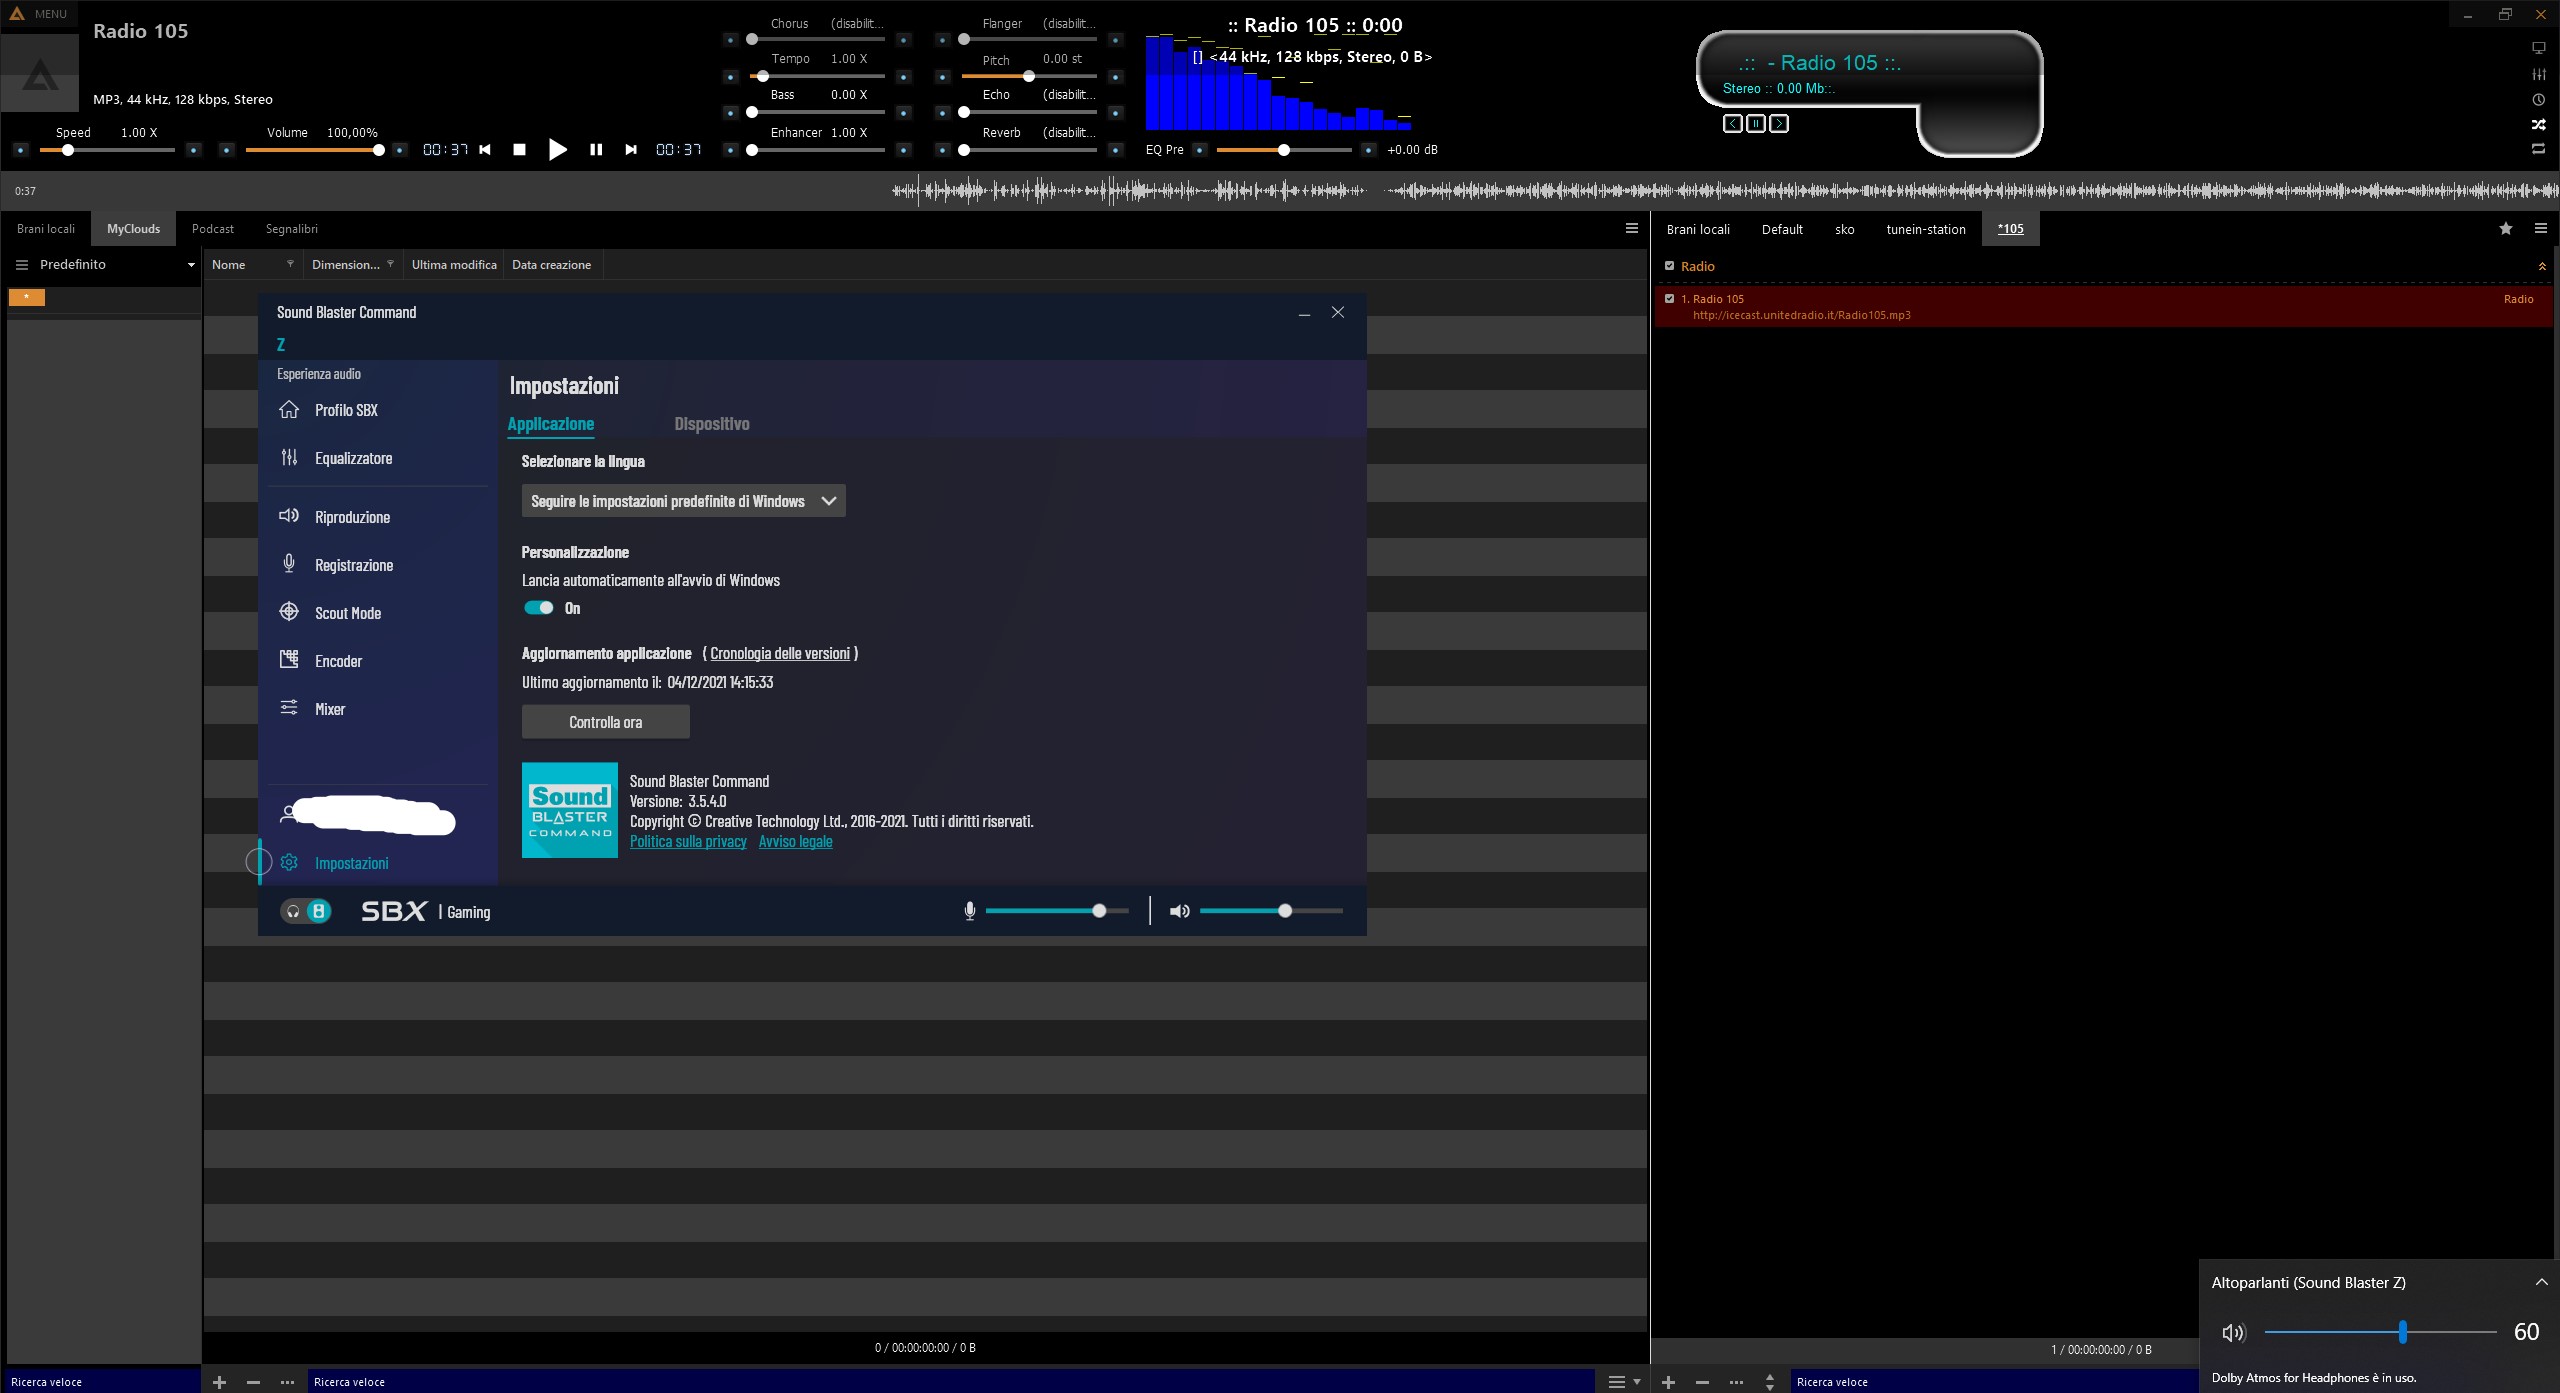Viewport: 2560px width, 1393px height.
Task: Stop playback with the stop button
Action: [519, 150]
